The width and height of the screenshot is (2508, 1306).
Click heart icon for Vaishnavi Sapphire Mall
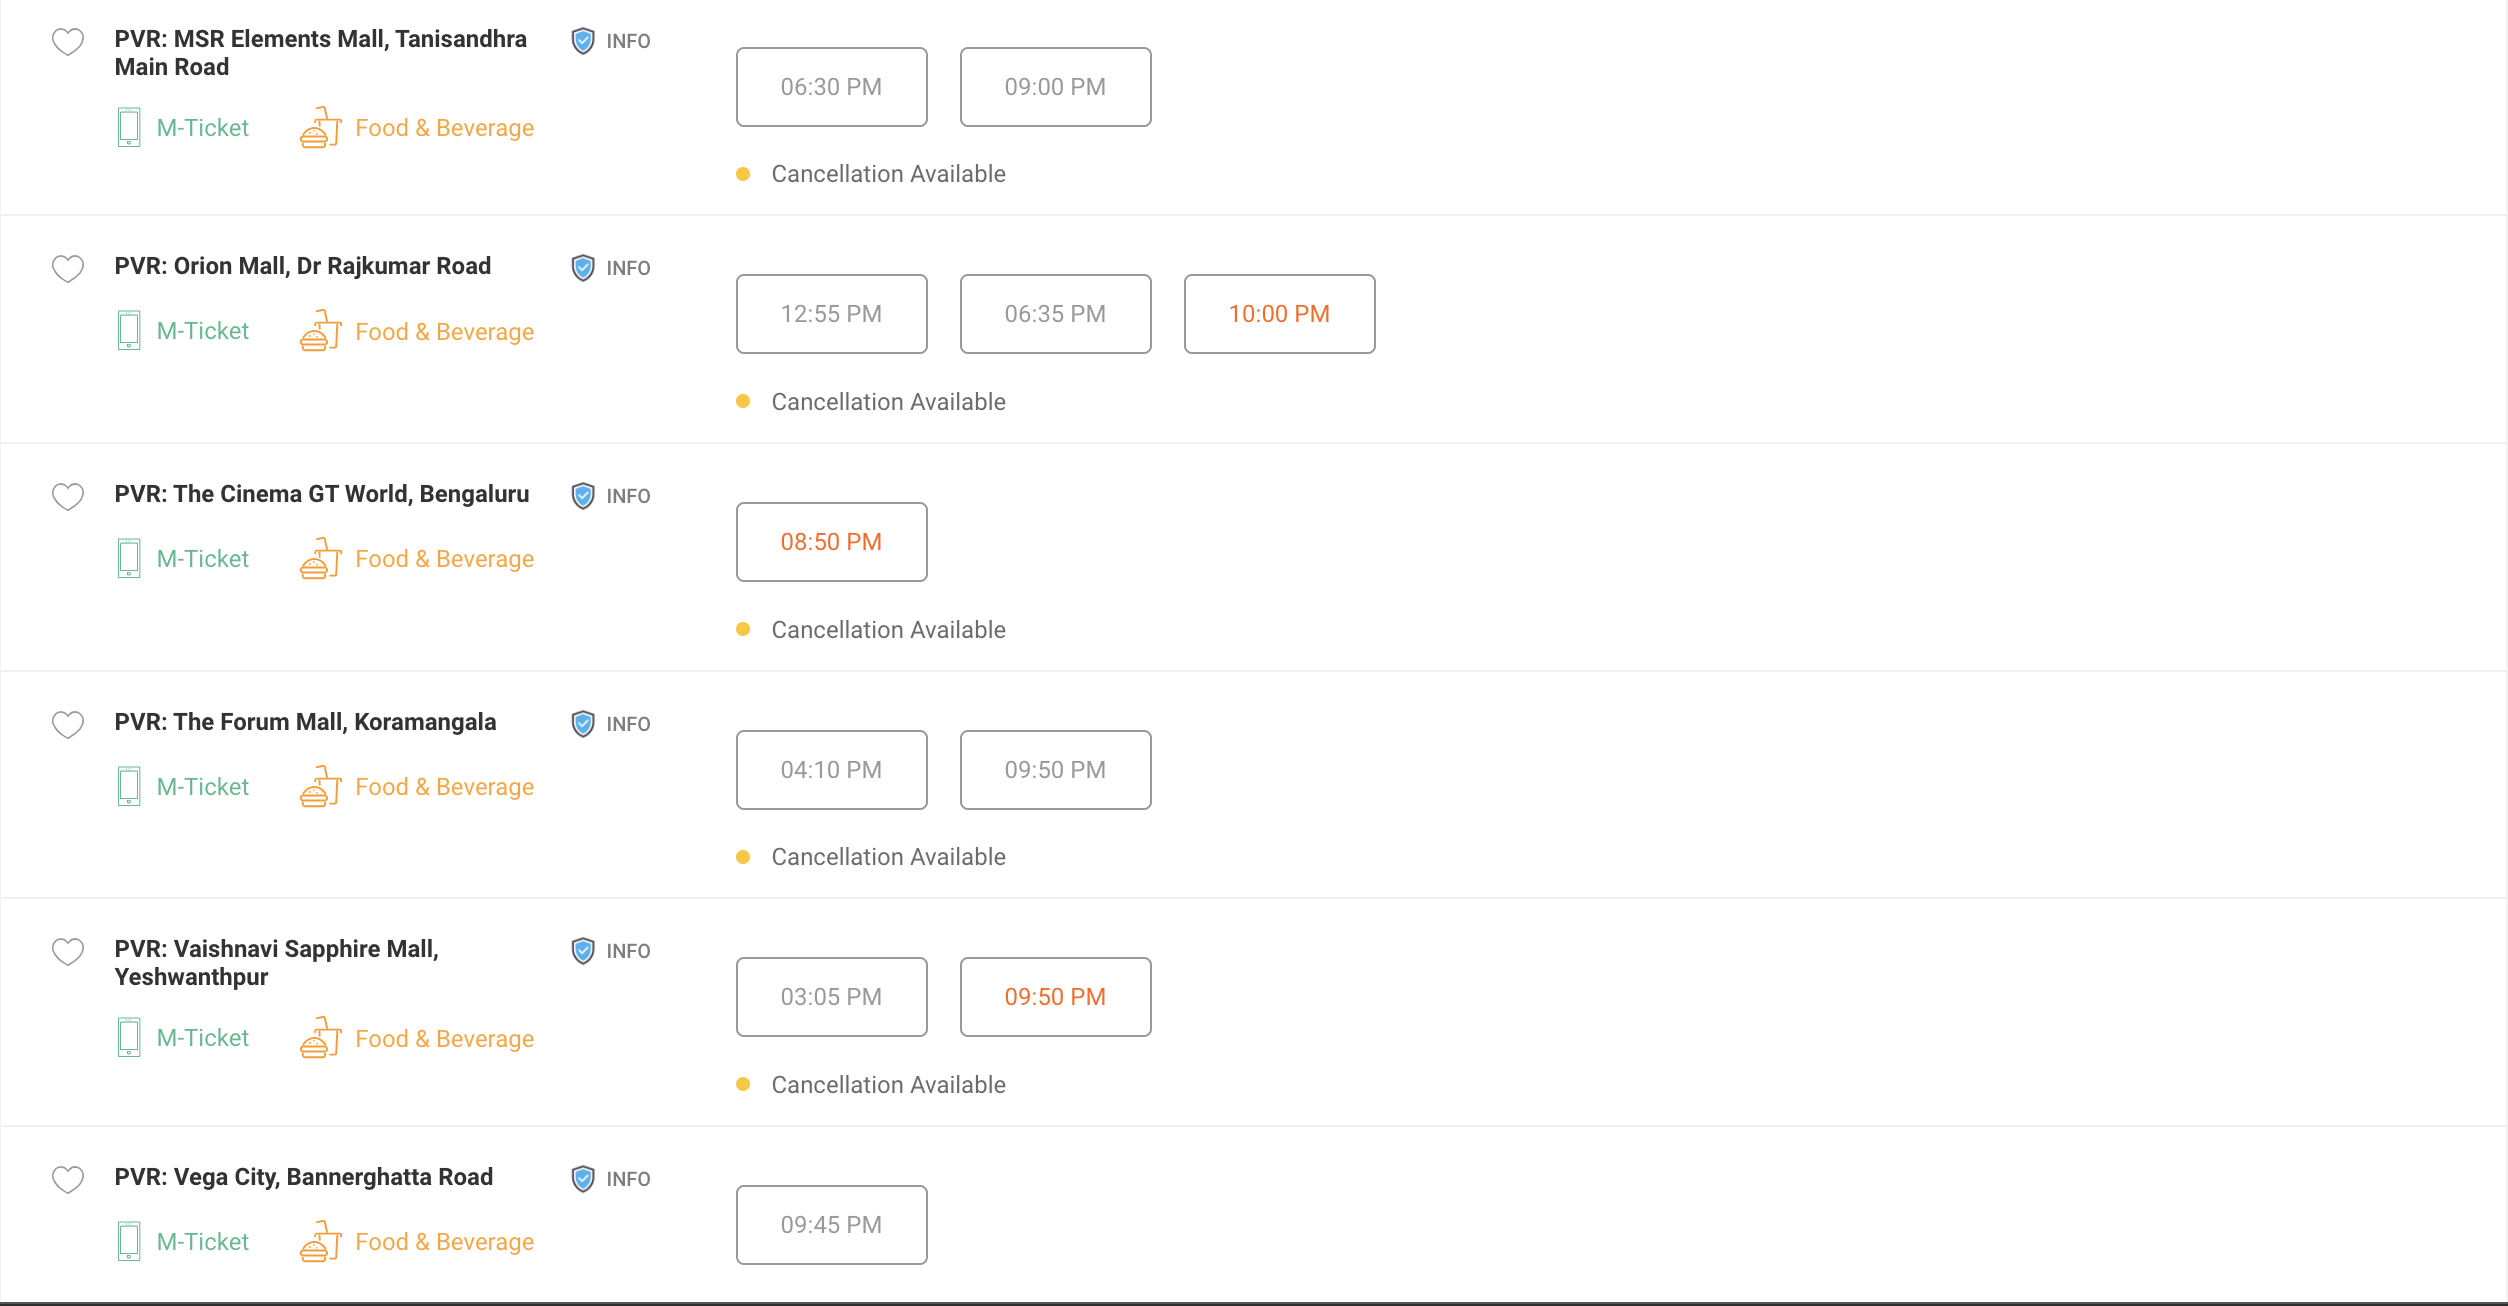[68, 951]
